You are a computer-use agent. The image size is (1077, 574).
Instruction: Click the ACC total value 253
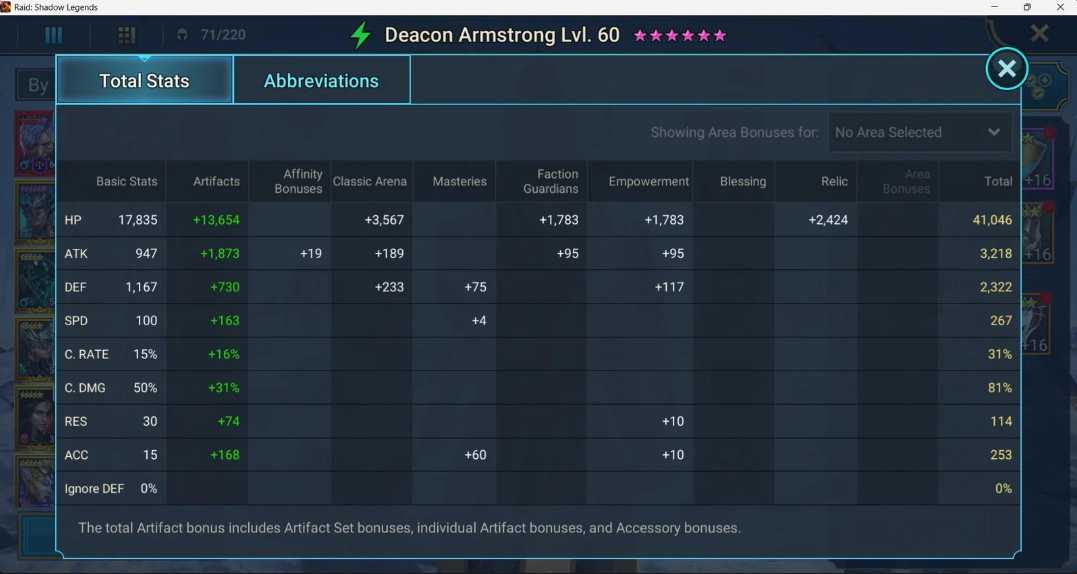(1001, 455)
